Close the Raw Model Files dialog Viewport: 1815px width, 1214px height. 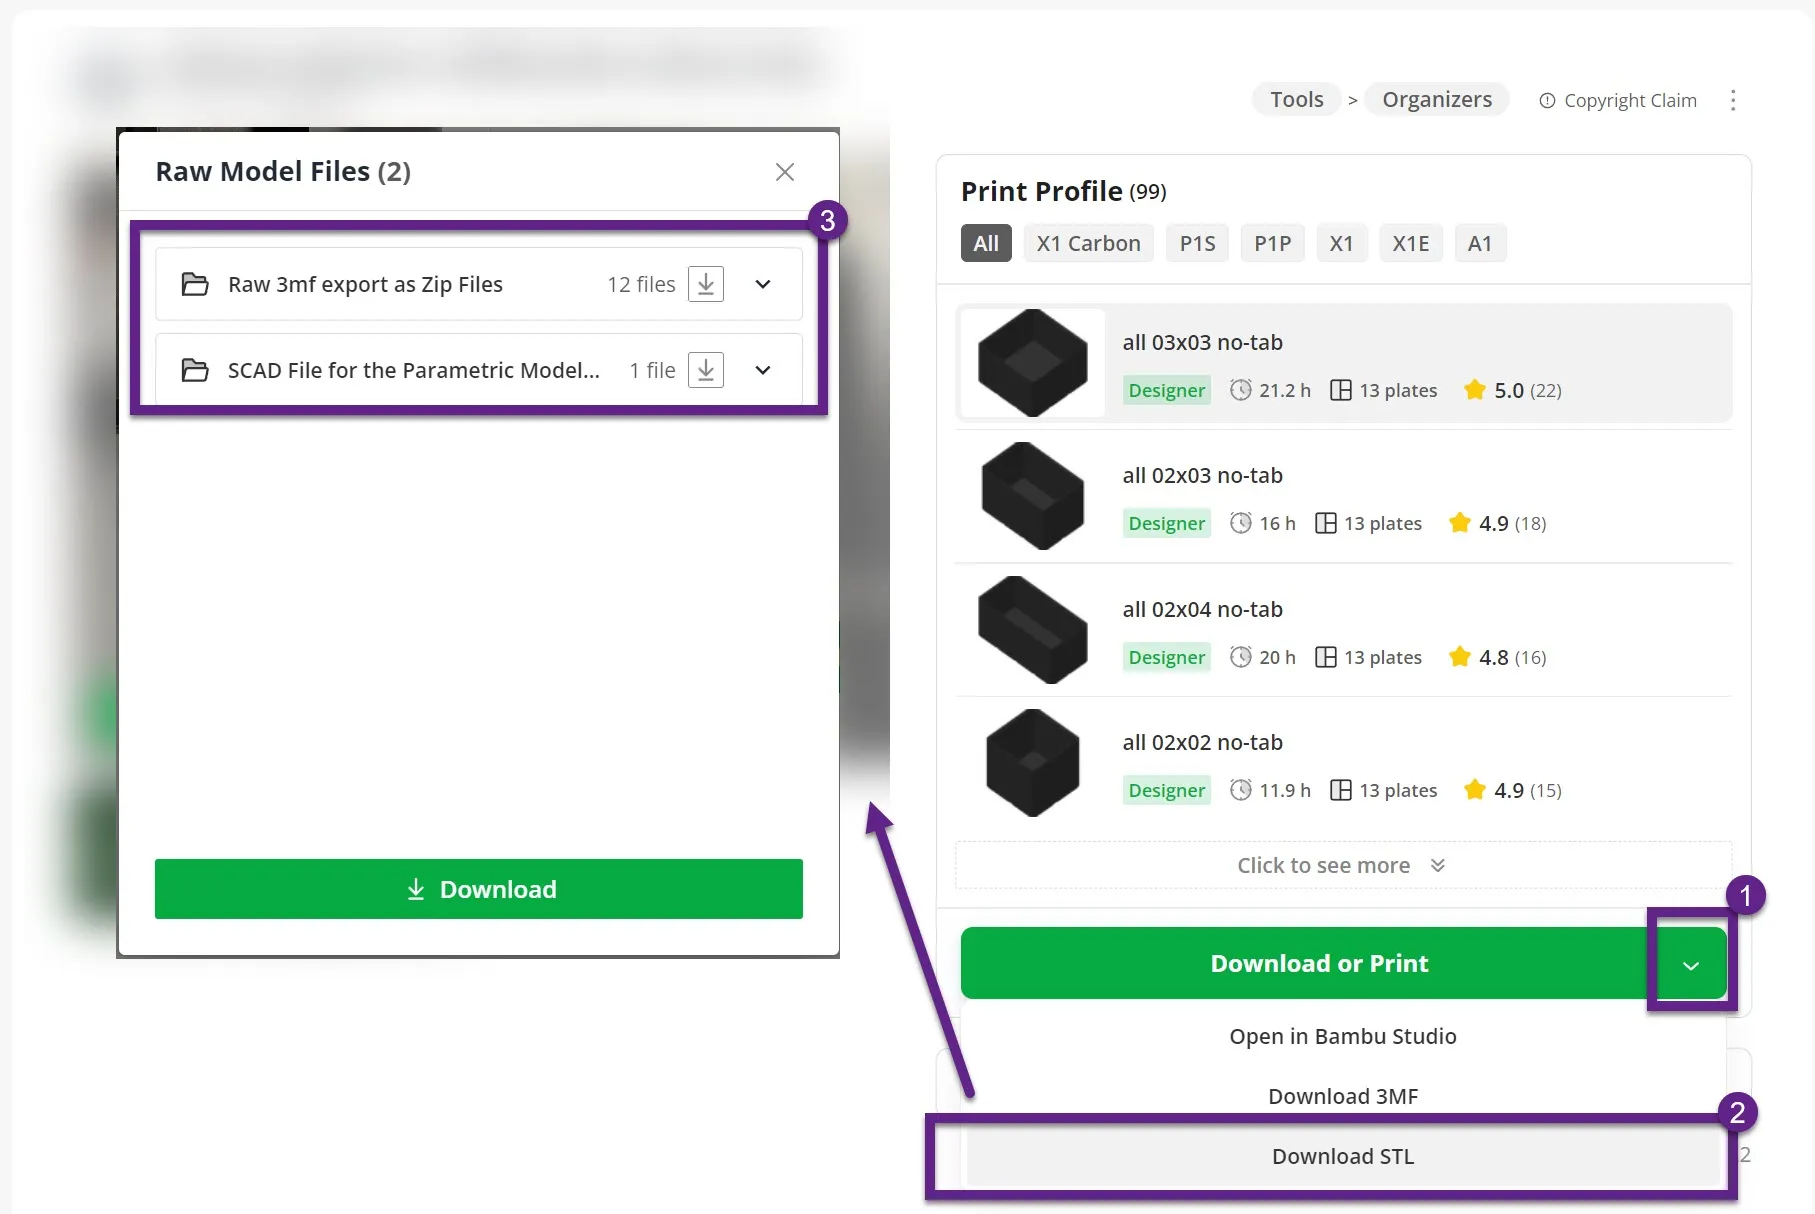(x=785, y=172)
